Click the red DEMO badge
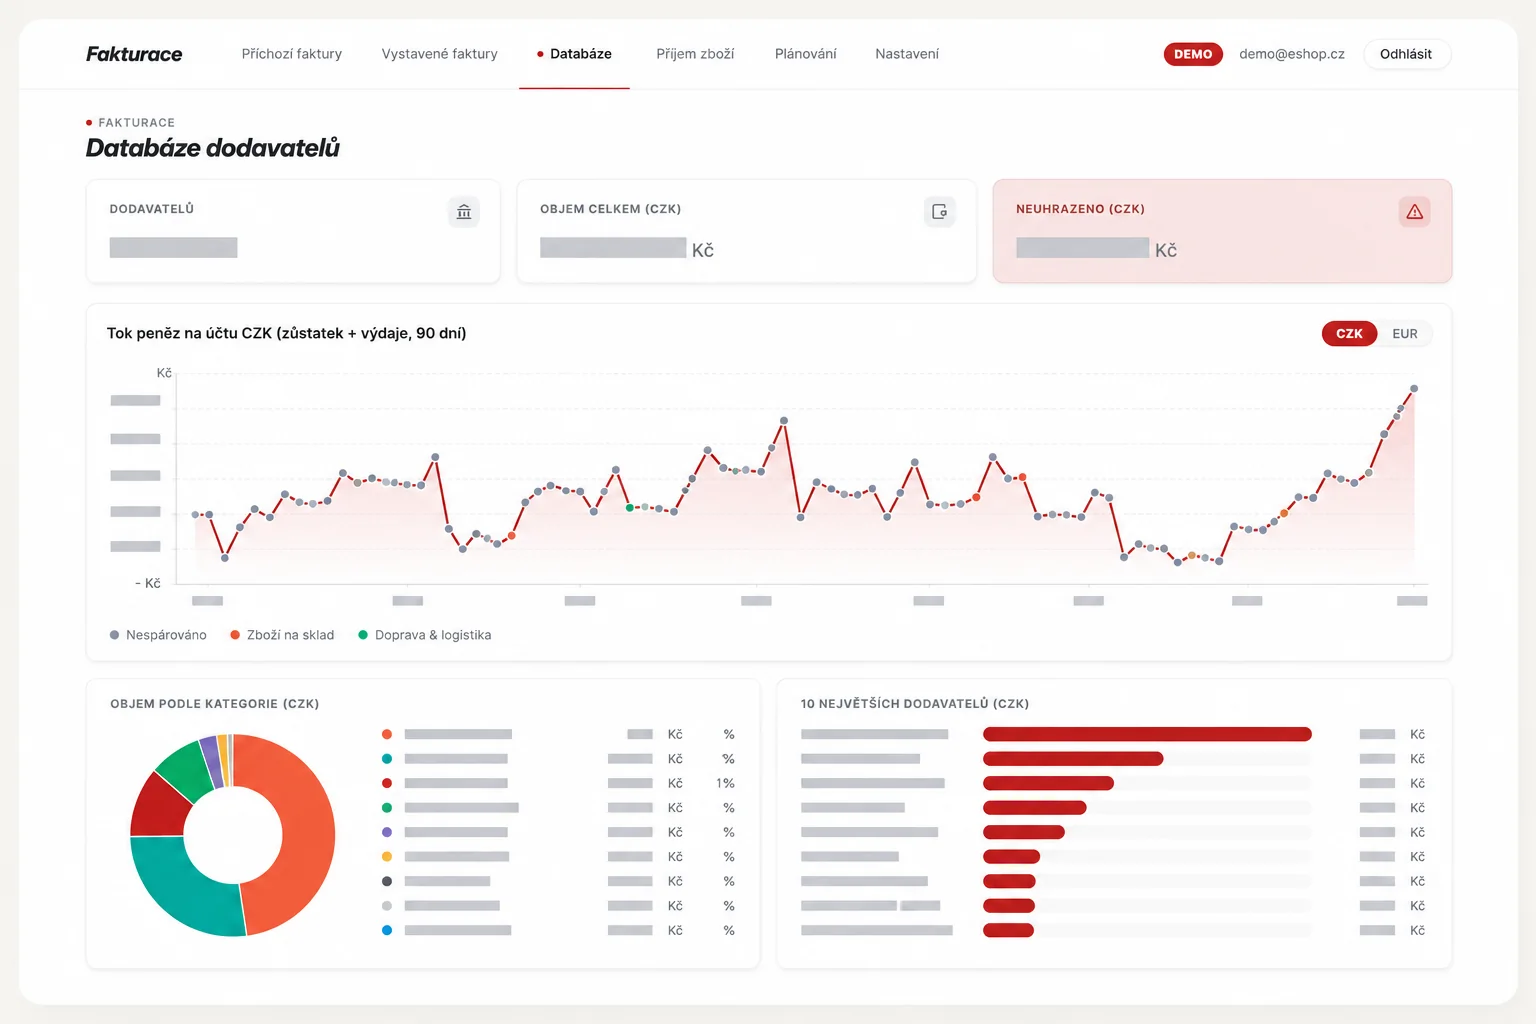 pos(1193,54)
